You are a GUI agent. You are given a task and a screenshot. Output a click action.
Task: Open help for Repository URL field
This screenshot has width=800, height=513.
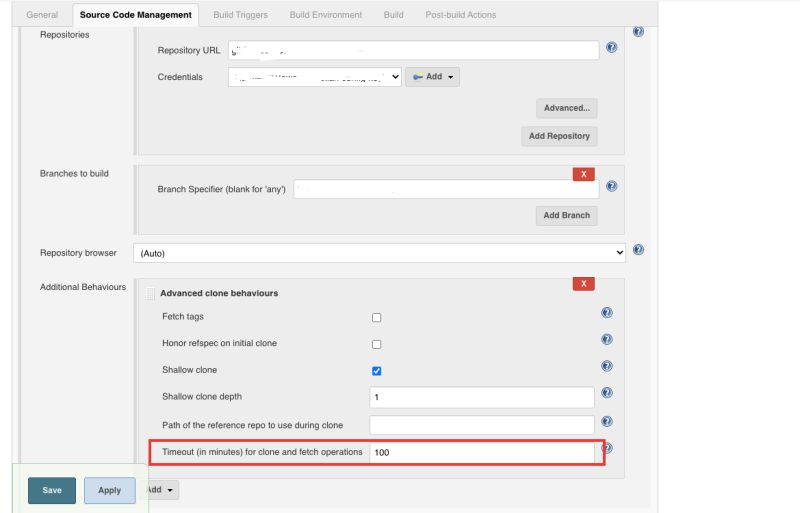point(611,47)
